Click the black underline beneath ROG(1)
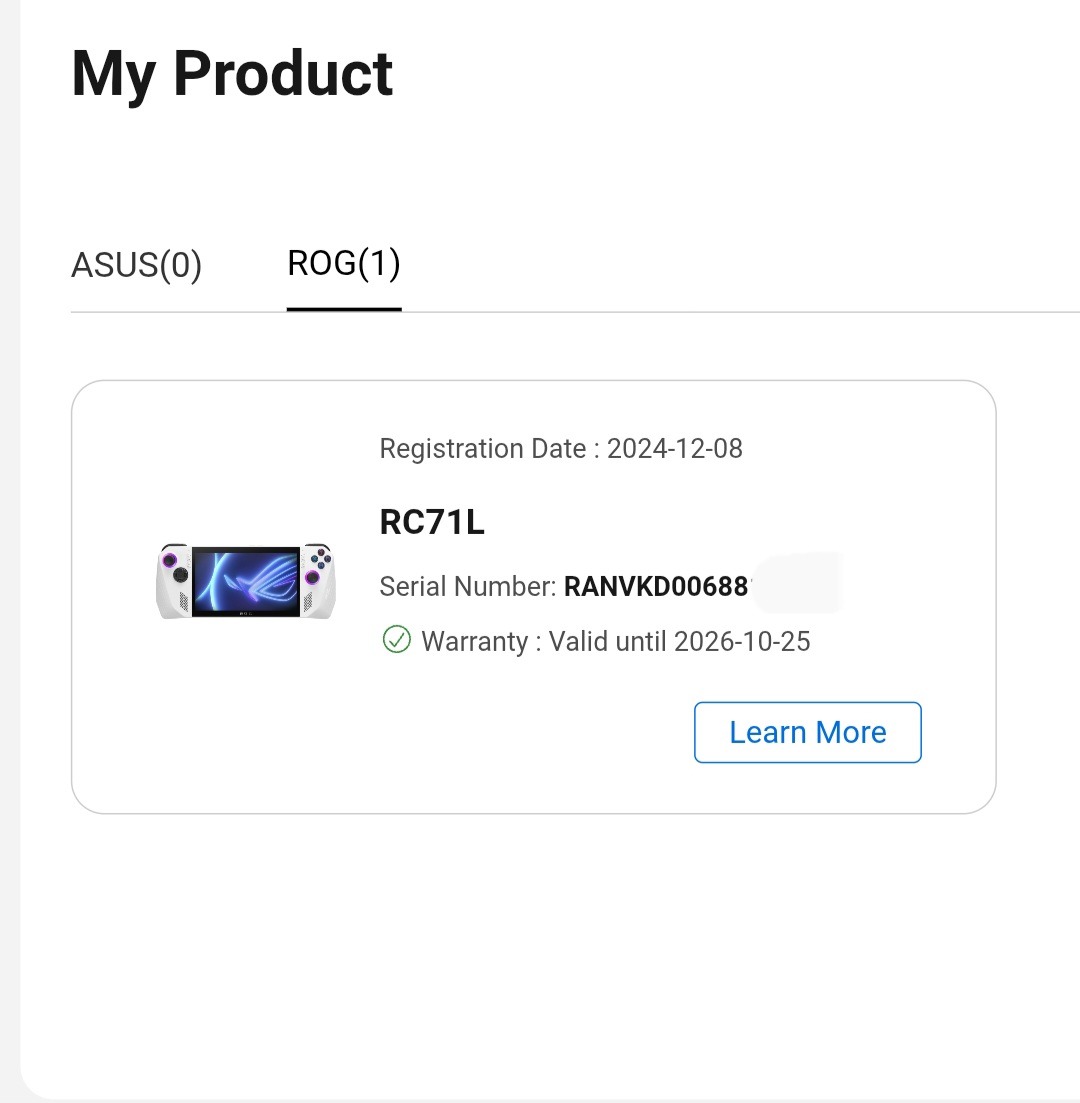 coord(344,309)
